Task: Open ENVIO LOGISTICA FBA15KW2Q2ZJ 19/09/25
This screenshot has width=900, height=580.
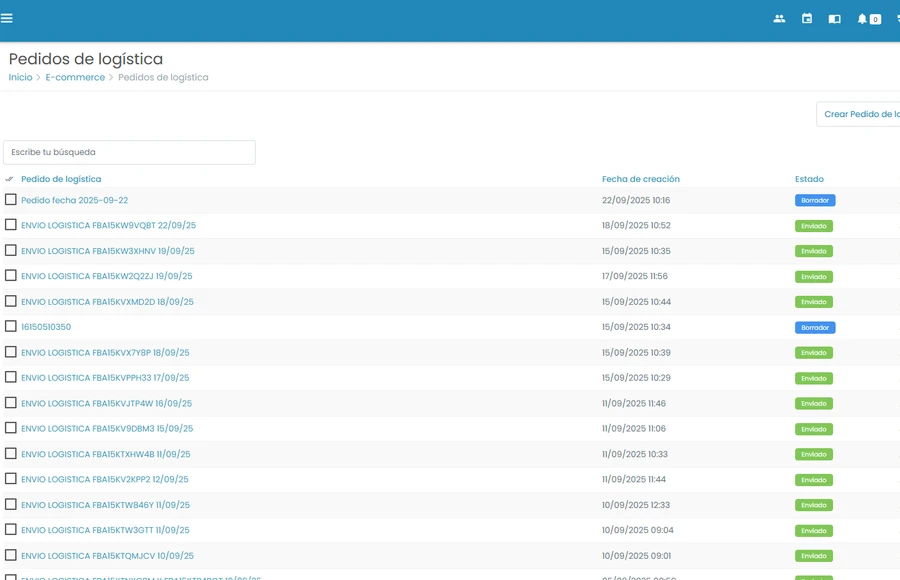Action: point(107,276)
